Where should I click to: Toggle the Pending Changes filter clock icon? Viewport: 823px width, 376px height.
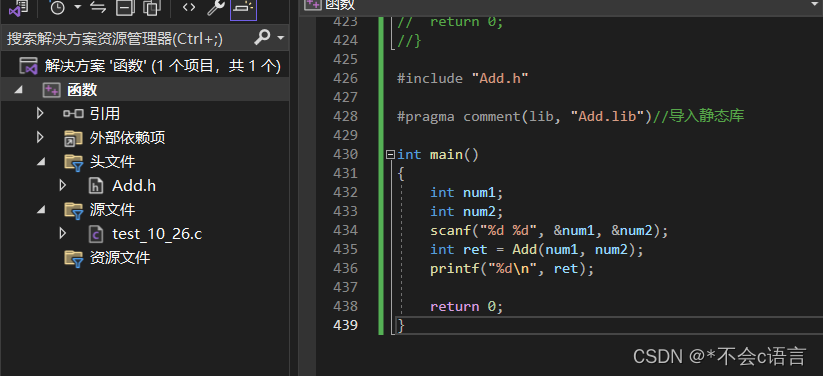[x=57, y=7]
